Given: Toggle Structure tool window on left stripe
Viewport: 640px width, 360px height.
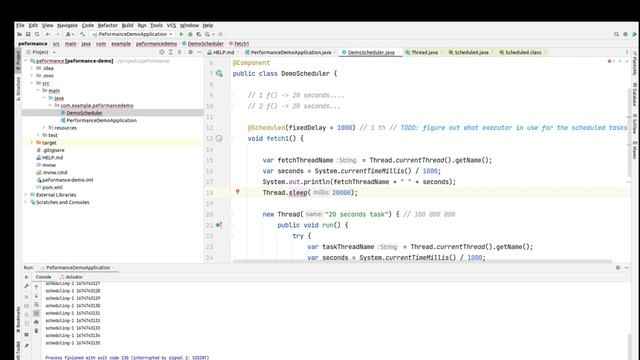Looking at the screenshot, I should tap(18, 89).
